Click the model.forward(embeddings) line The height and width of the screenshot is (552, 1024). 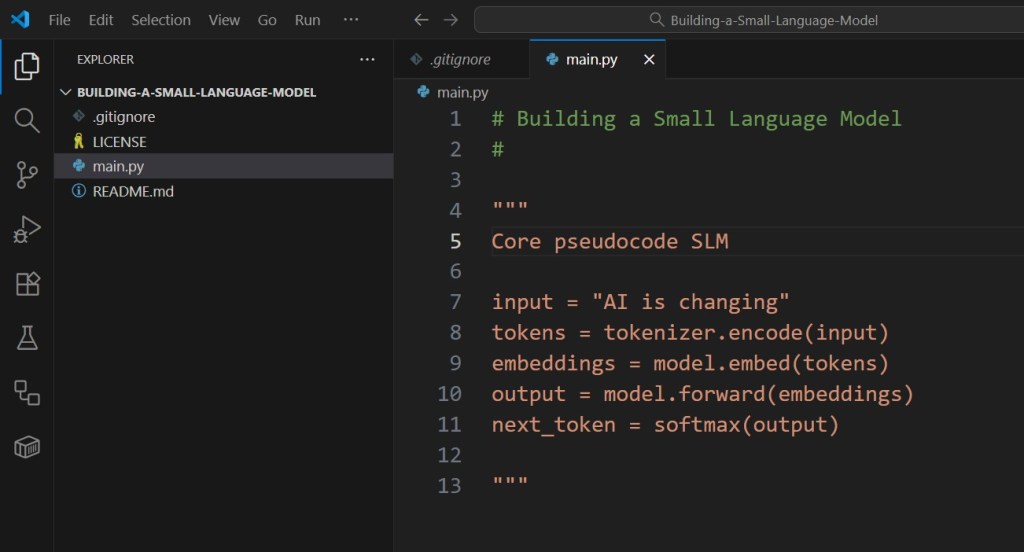tap(703, 394)
